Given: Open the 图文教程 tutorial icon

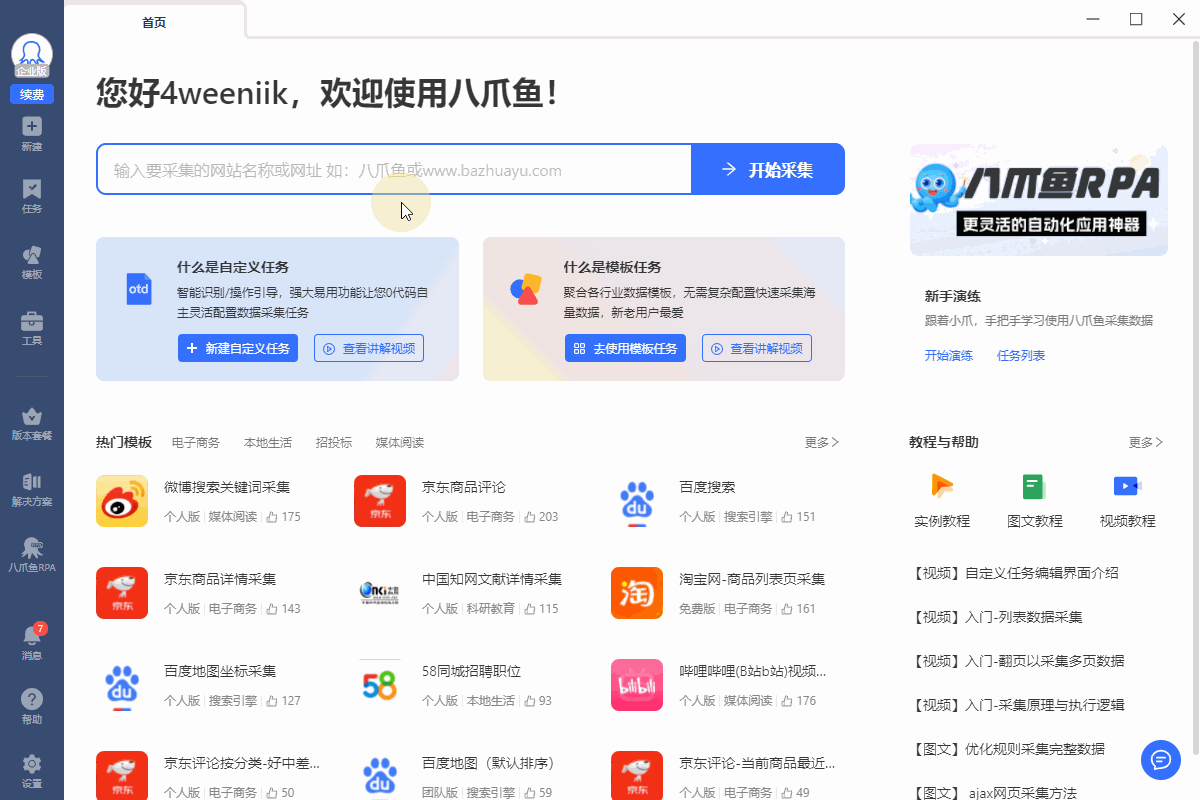Looking at the screenshot, I should click(x=1034, y=487).
